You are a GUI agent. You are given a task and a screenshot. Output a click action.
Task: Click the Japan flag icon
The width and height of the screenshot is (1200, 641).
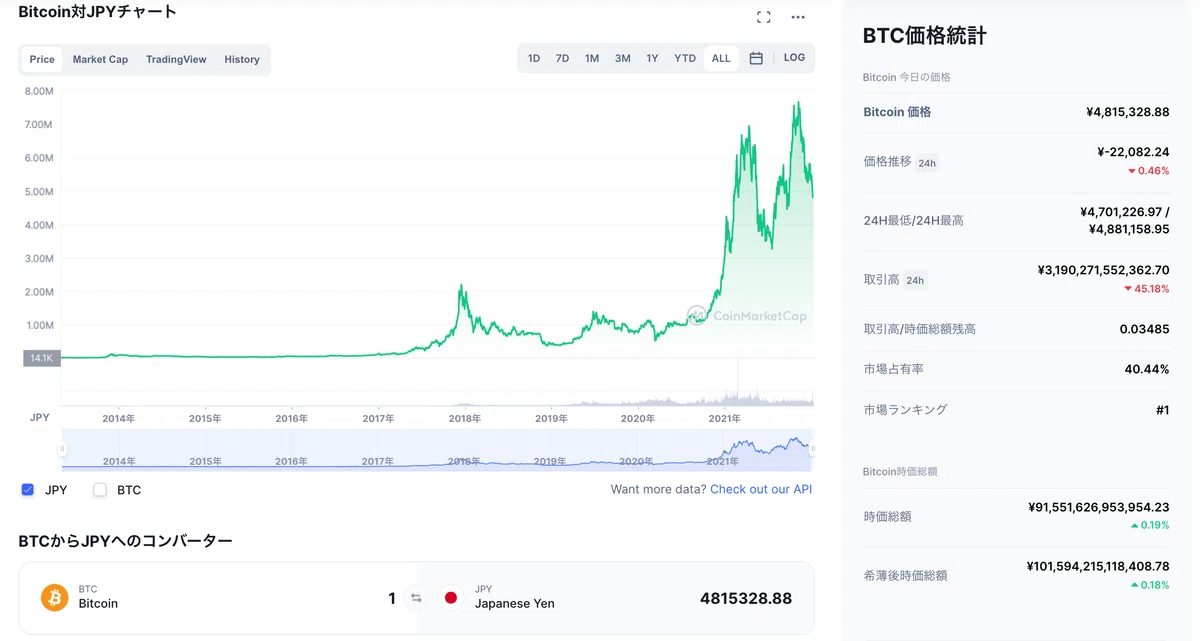(451, 598)
